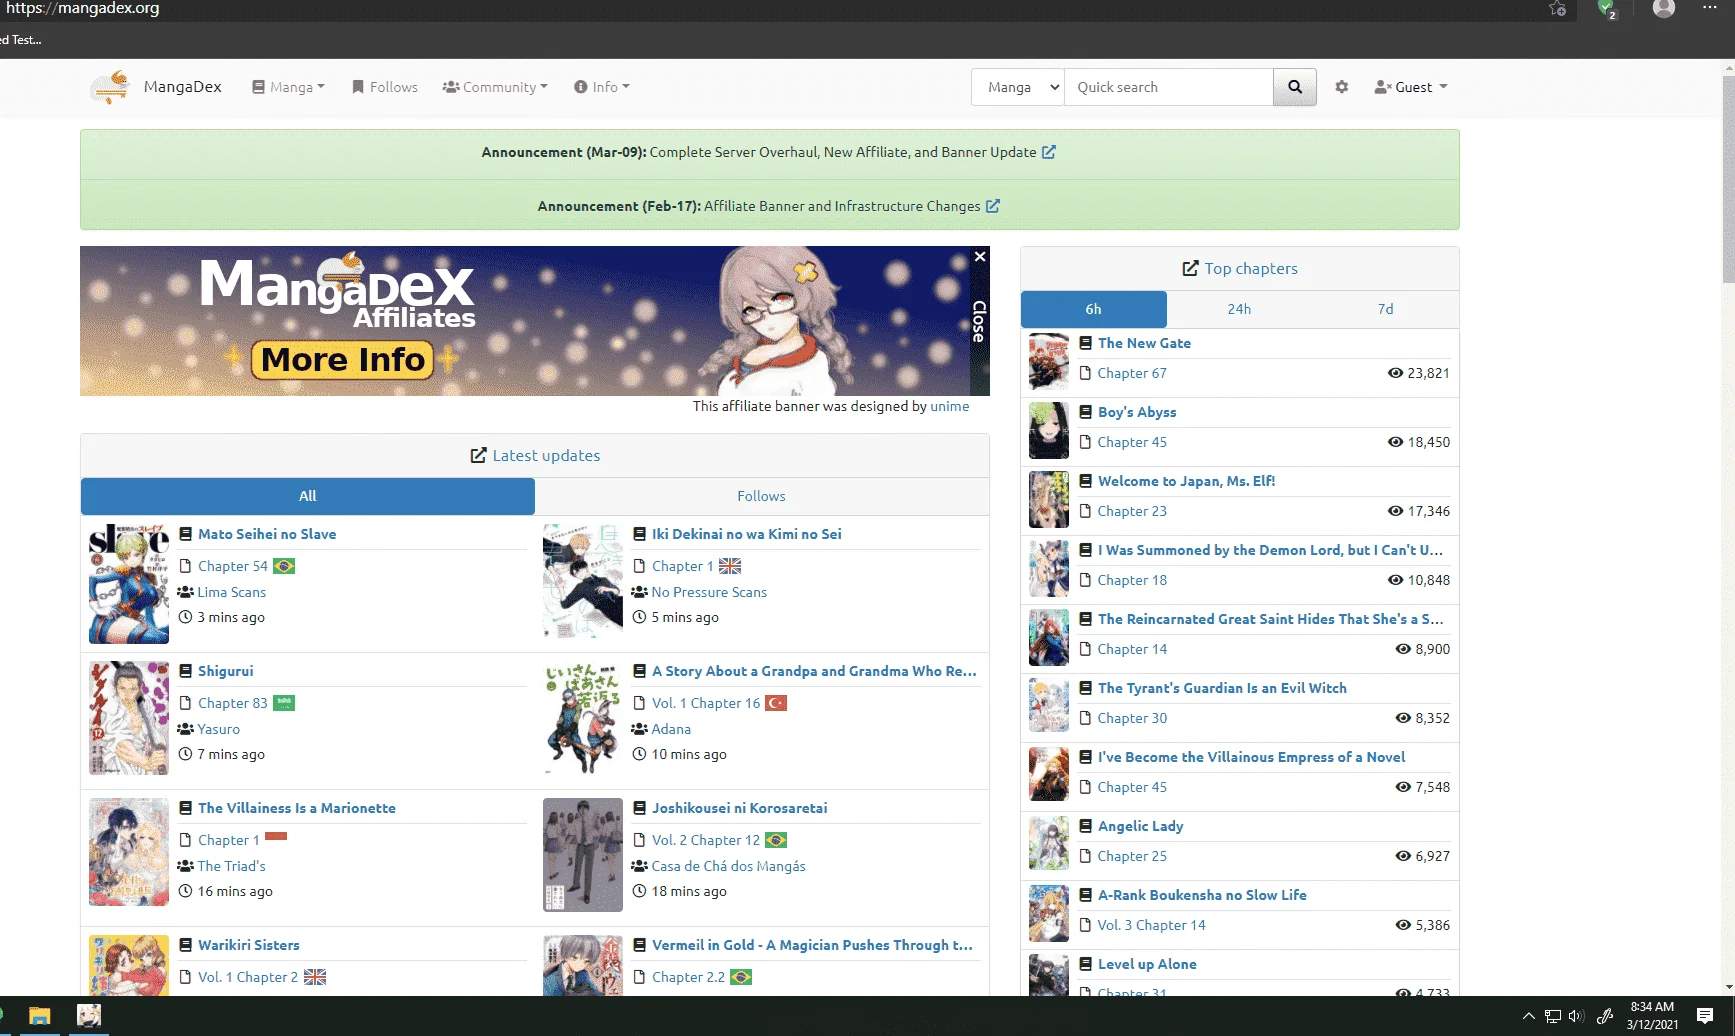This screenshot has height=1036, width=1735.
Task: Click the taskbar anime app icon
Action: pyautogui.click(x=89, y=1016)
